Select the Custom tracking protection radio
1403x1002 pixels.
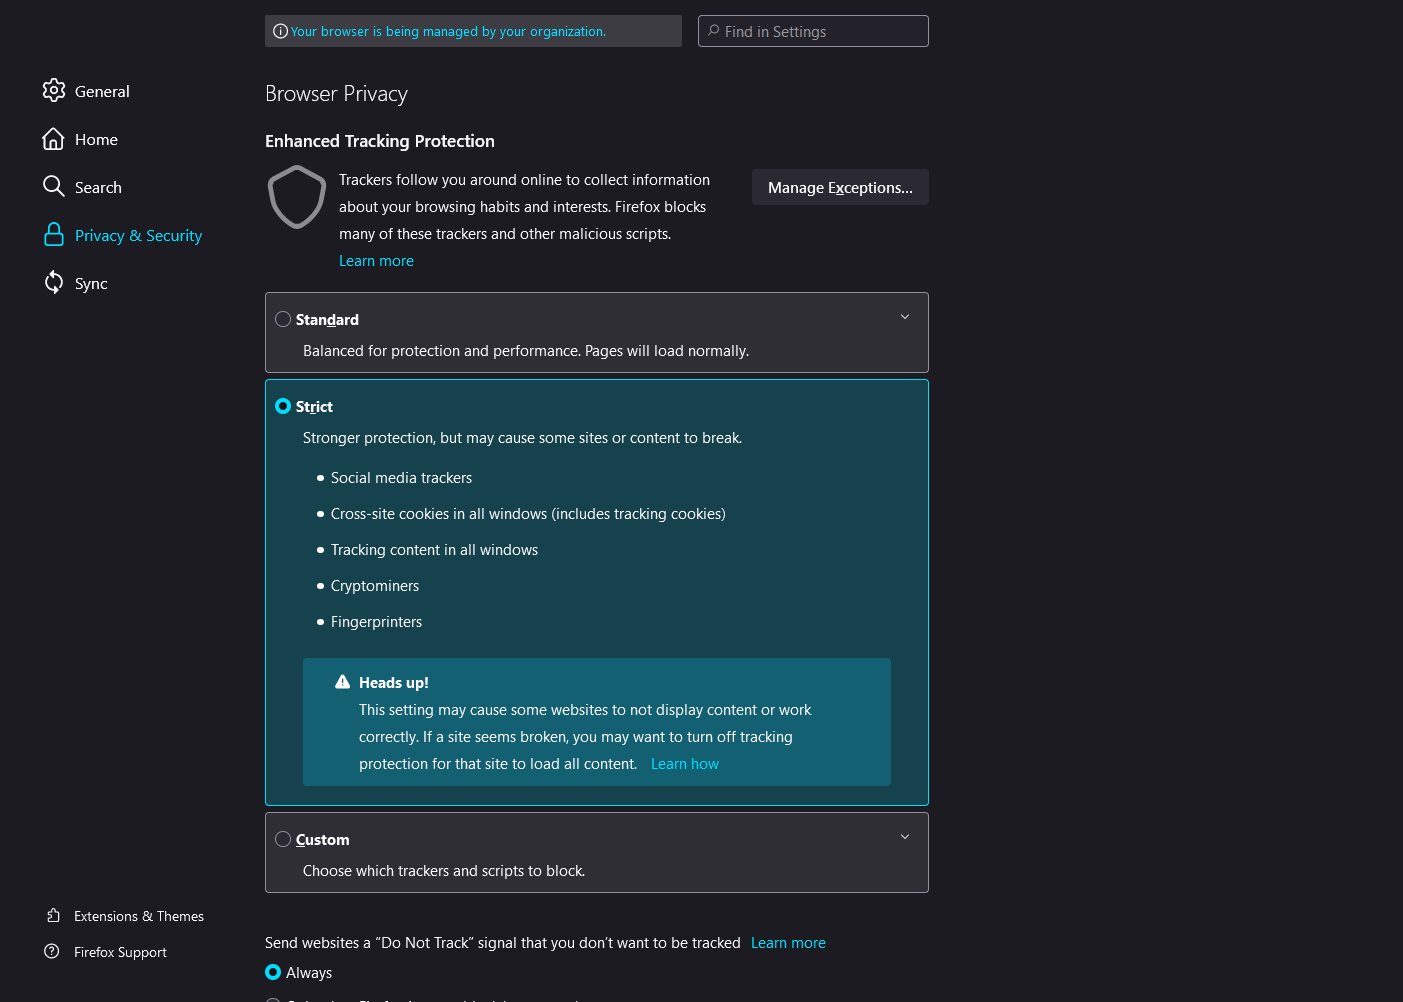(x=283, y=839)
